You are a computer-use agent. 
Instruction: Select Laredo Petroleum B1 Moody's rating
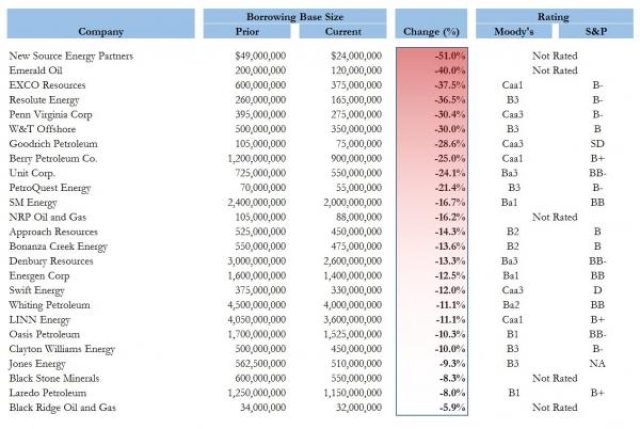pyautogui.click(x=514, y=393)
